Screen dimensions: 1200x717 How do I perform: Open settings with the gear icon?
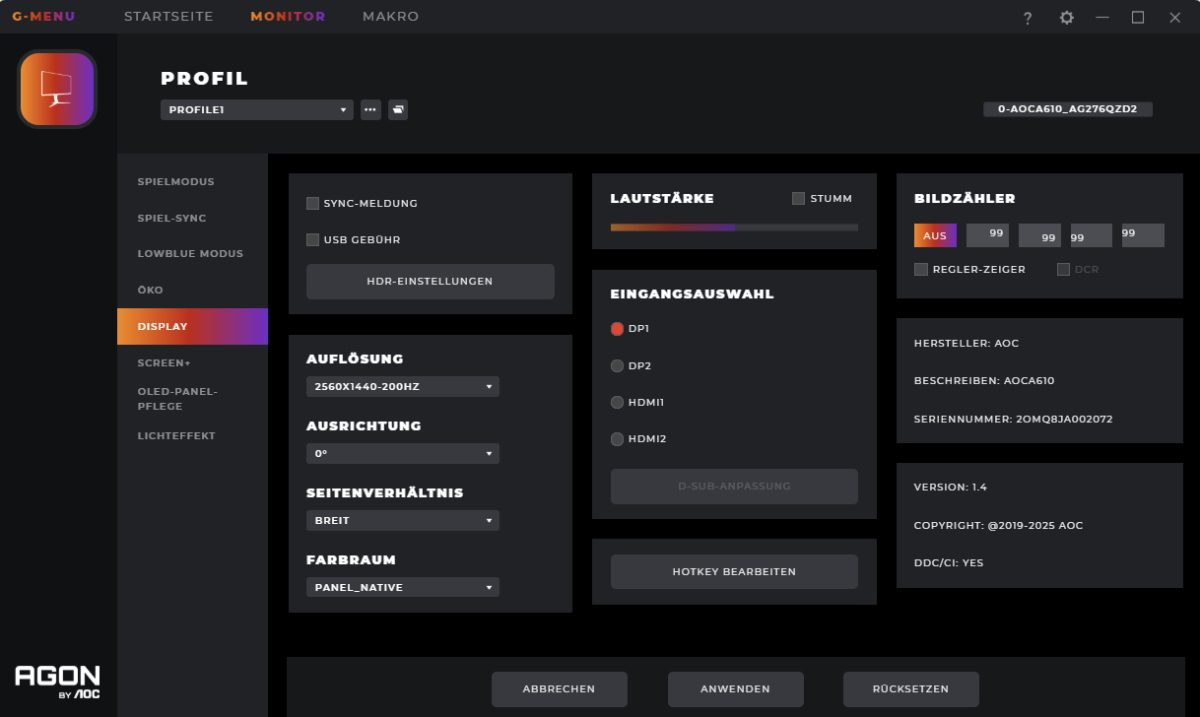1066,18
